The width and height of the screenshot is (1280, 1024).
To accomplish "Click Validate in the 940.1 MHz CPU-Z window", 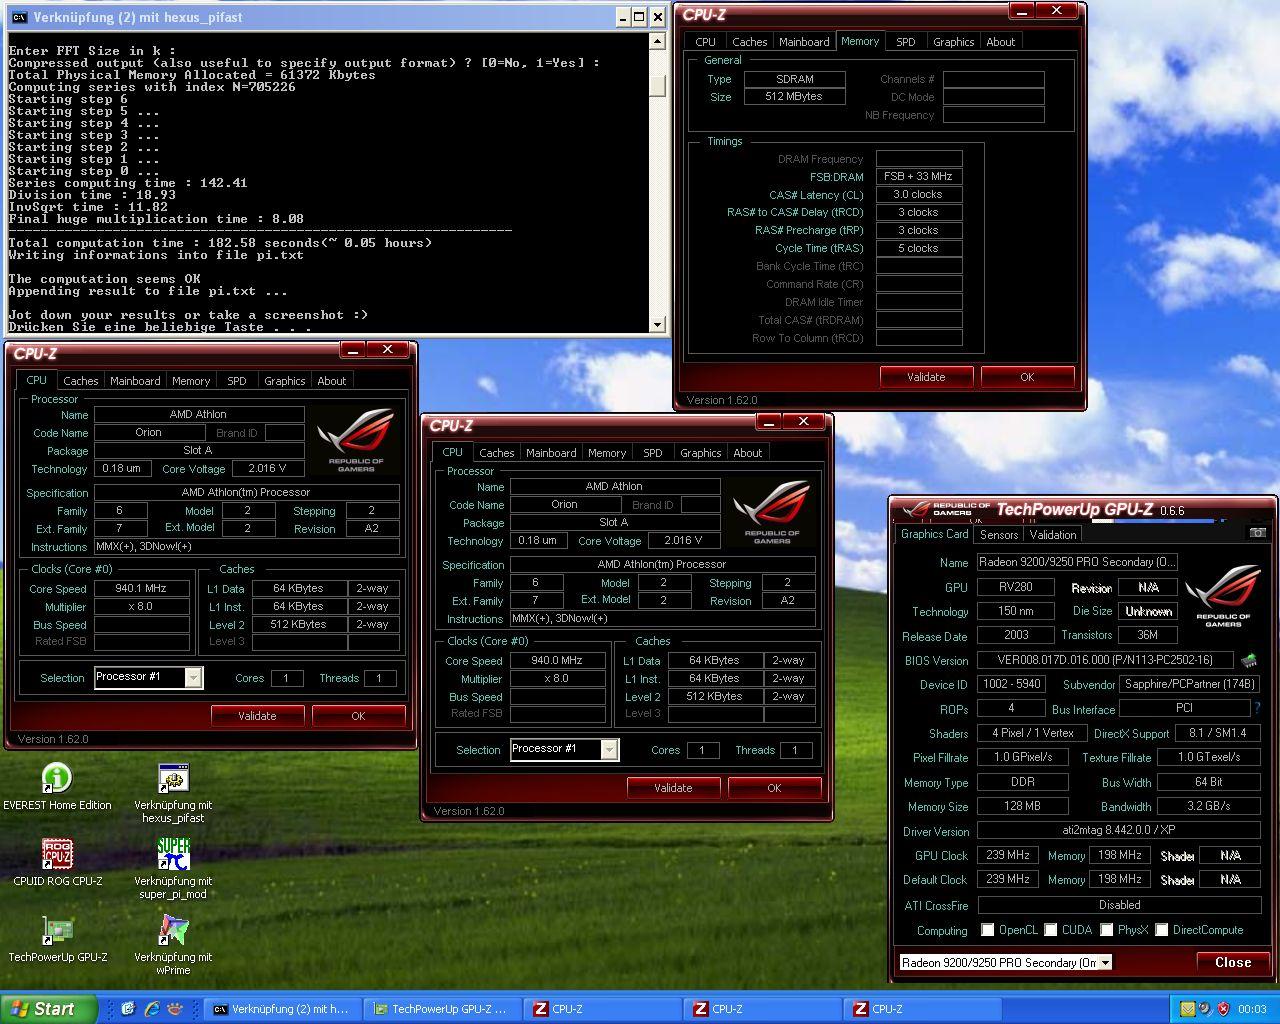I will tap(257, 716).
